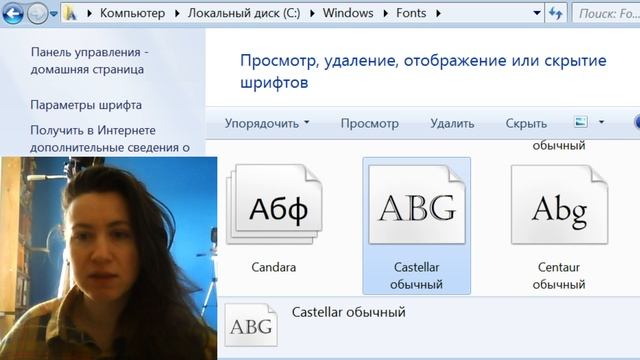Open recent pages dropdown beside Forward arrow

point(53,14)
